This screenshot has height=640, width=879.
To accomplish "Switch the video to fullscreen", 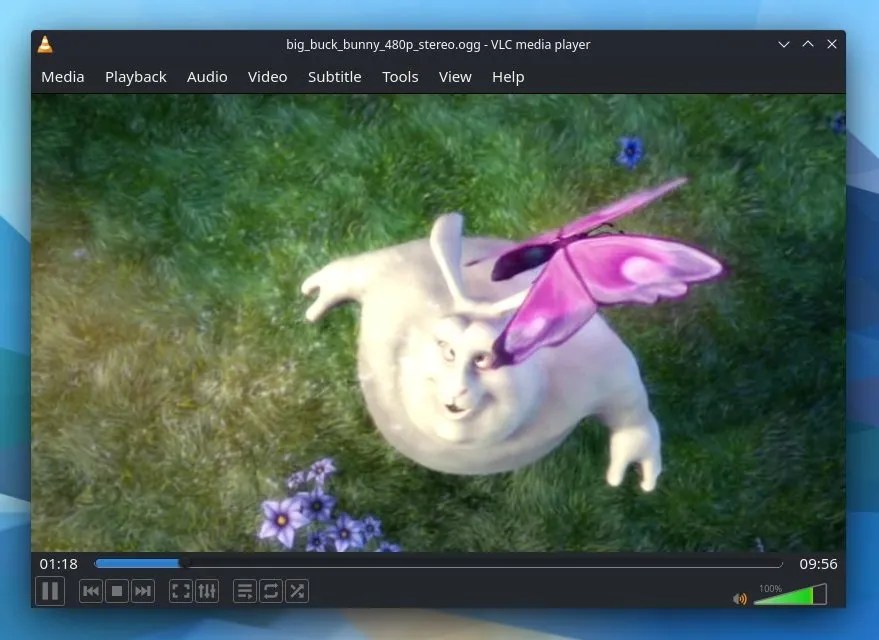I will coord(181,591).
